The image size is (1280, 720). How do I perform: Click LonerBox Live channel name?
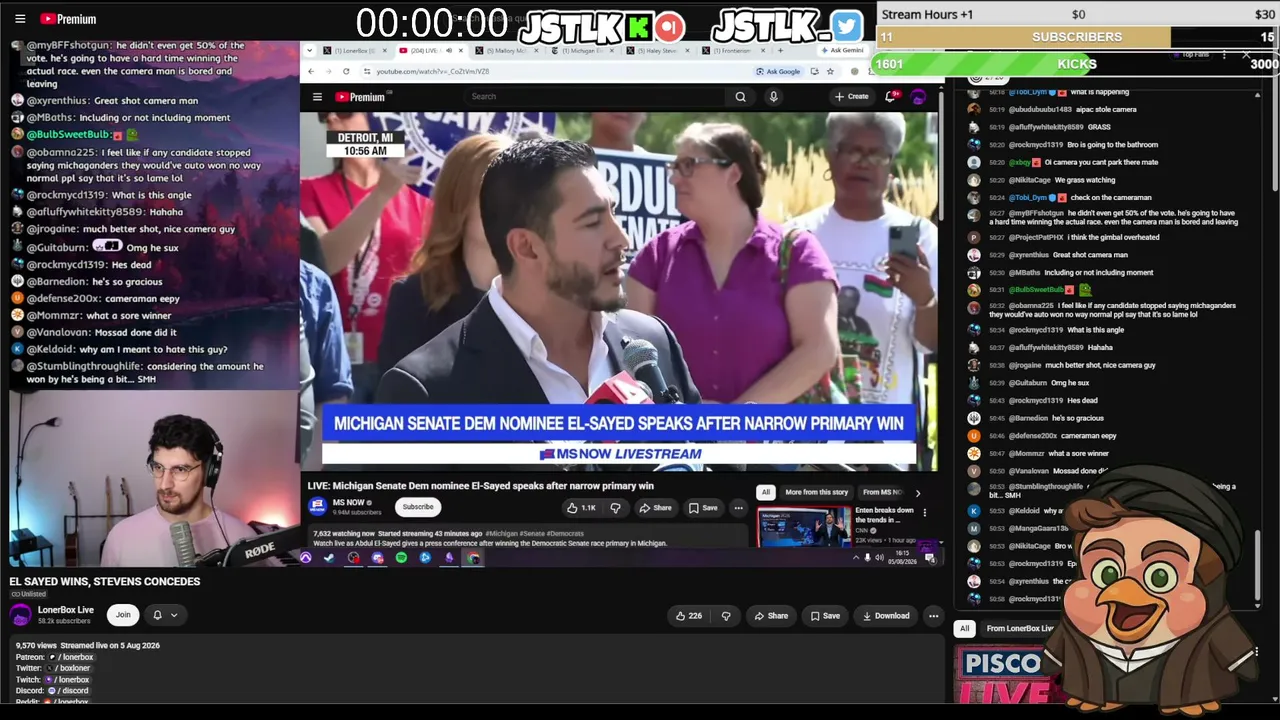66,610
